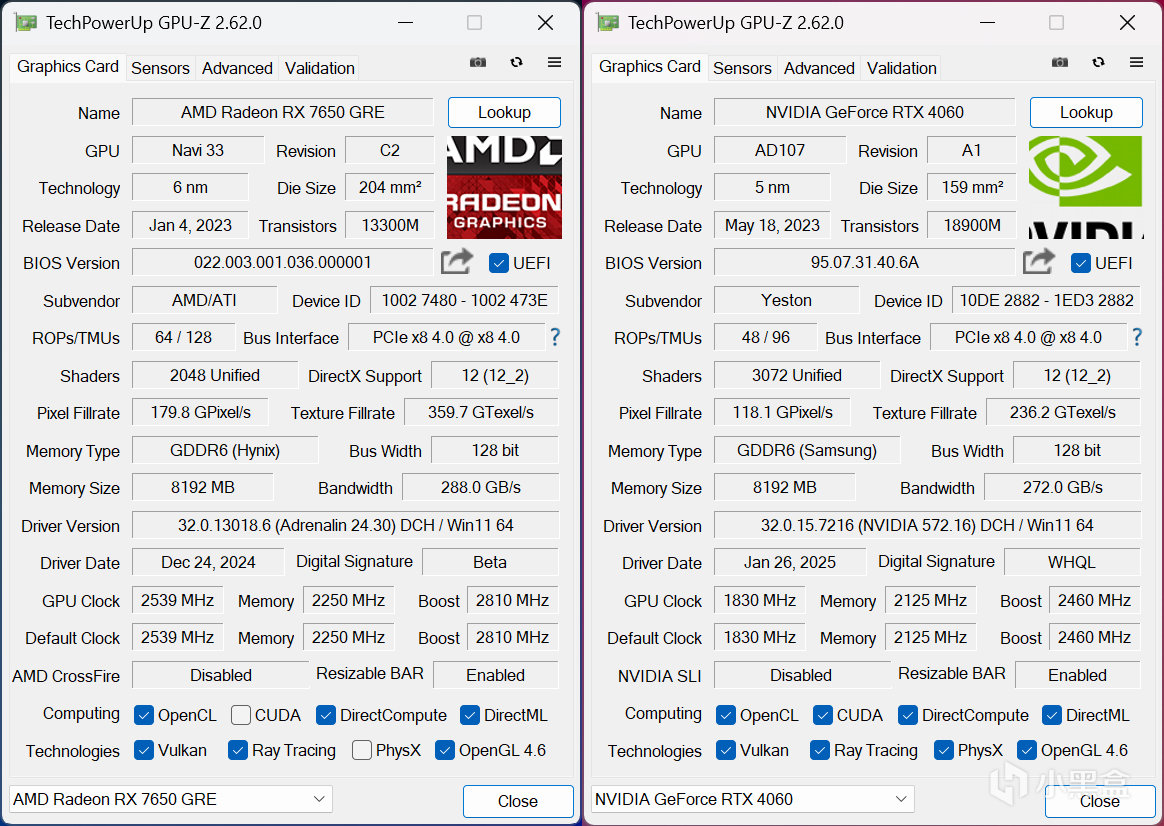Switch to Advanced tab in AMD window

[x=237, y=68]
